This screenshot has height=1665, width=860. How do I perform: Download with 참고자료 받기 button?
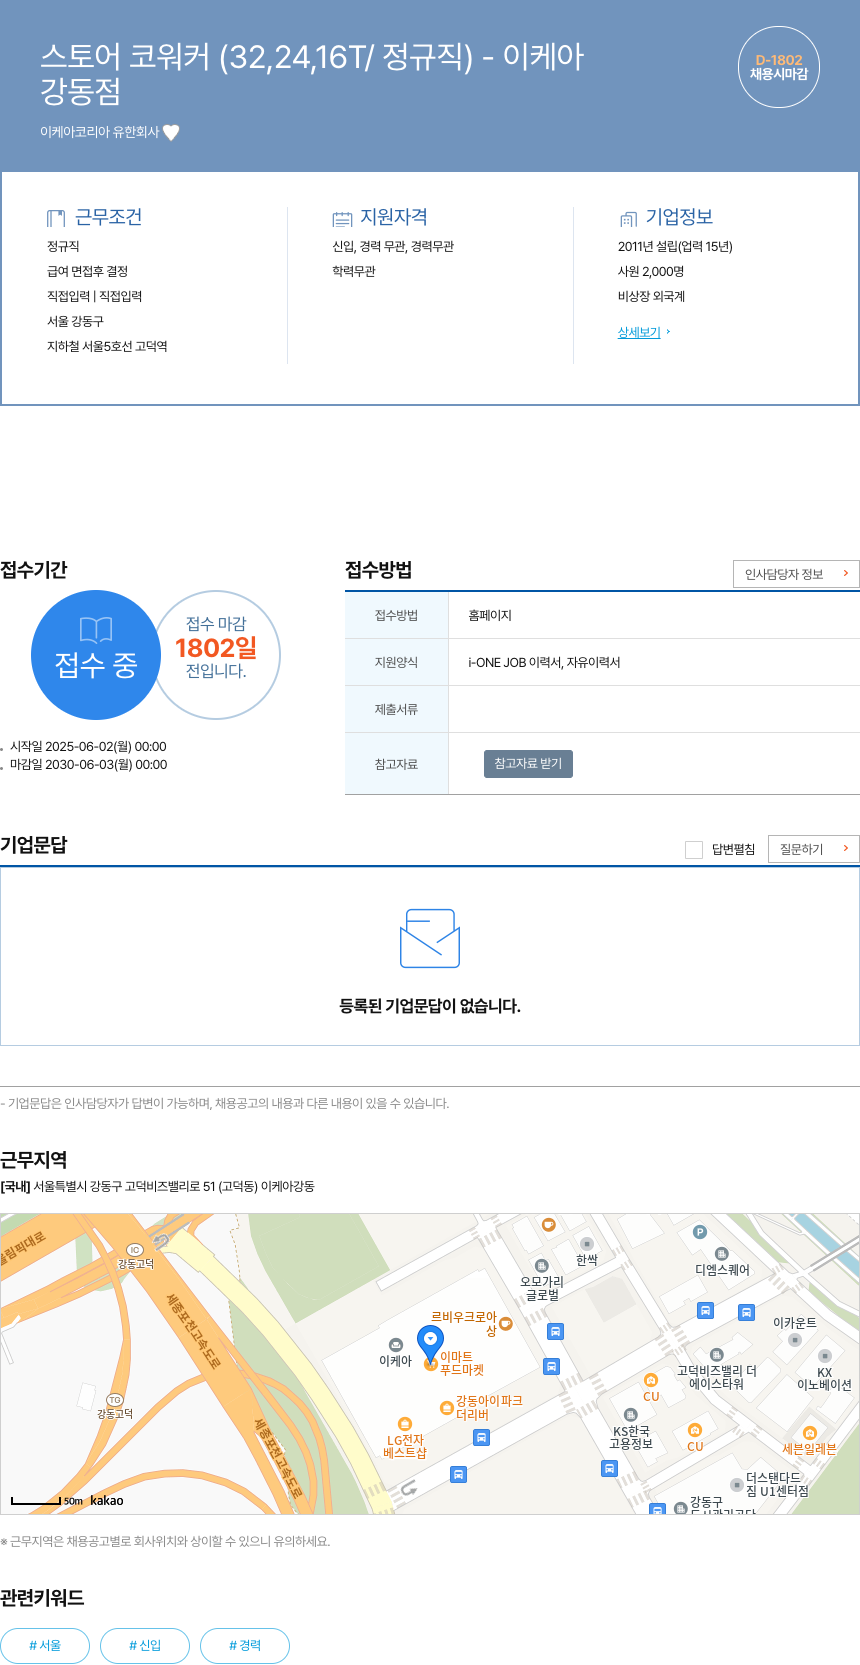pyautogui.click(x=528, y=764)
